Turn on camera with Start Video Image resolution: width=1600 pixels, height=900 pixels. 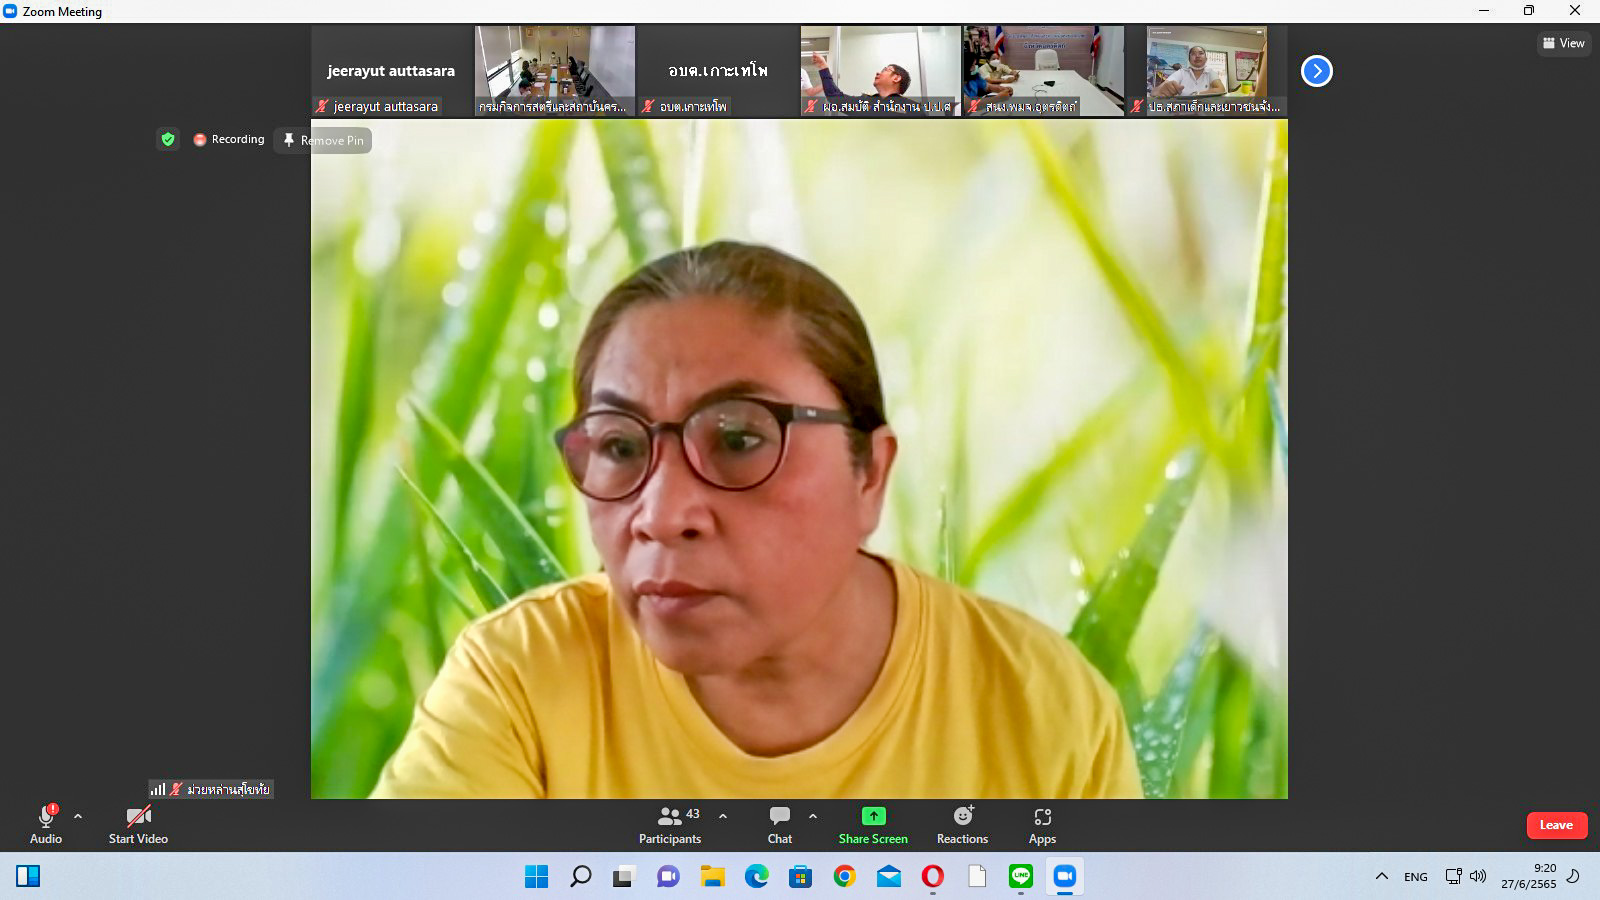pos(138,825)
